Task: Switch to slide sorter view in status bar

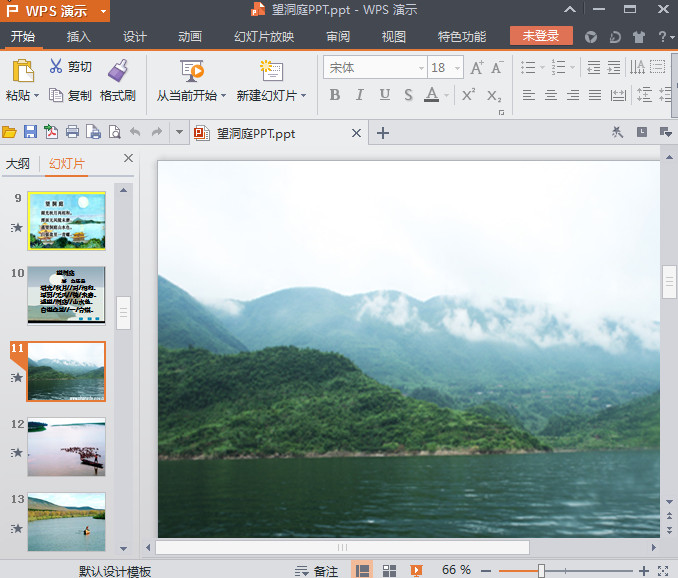Action: tap(389, 571)
